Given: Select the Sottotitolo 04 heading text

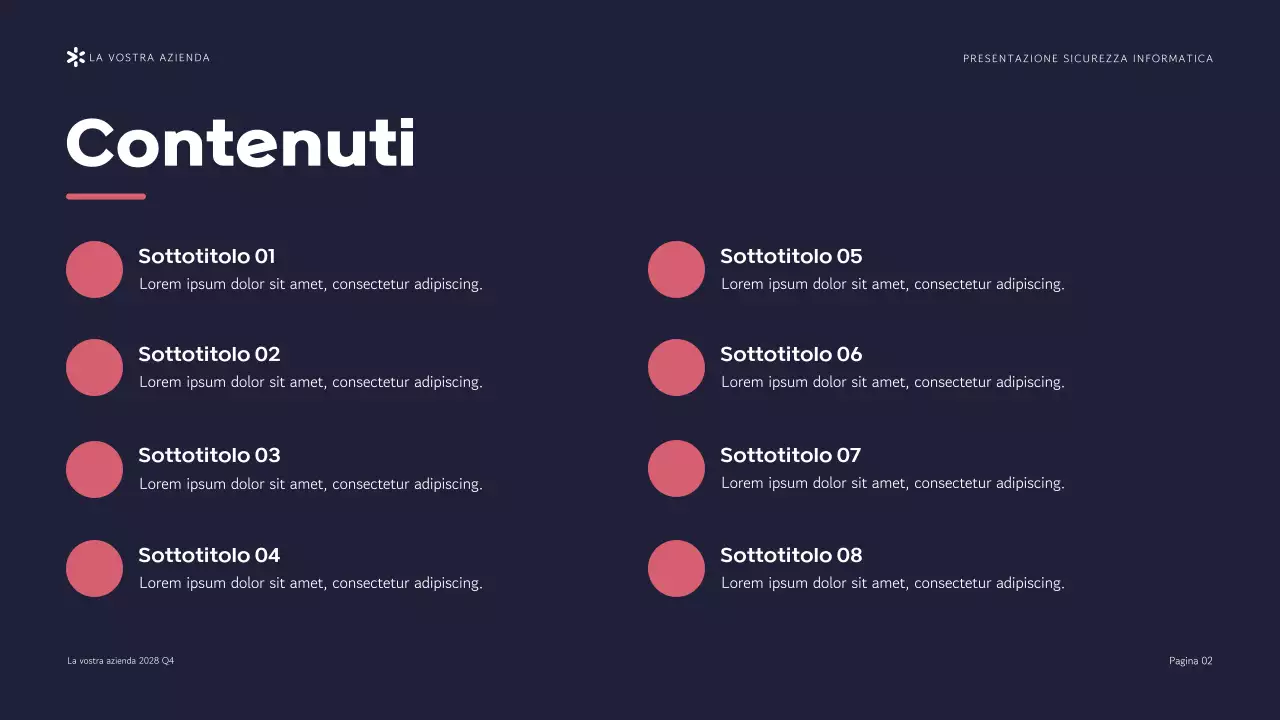Looking at the screenshot, I should (209, 555).
